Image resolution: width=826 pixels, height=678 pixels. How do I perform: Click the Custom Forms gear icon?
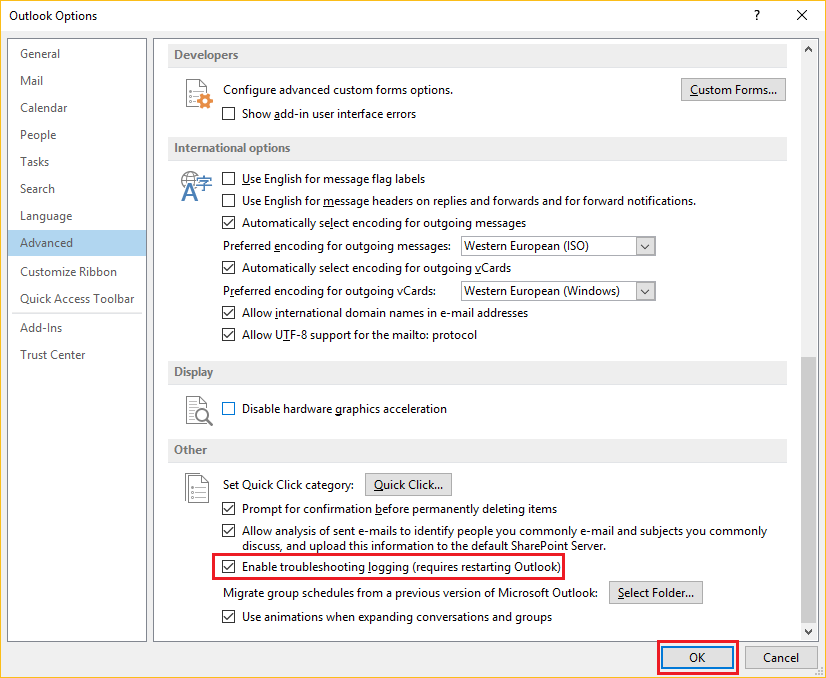click(197, 95)
